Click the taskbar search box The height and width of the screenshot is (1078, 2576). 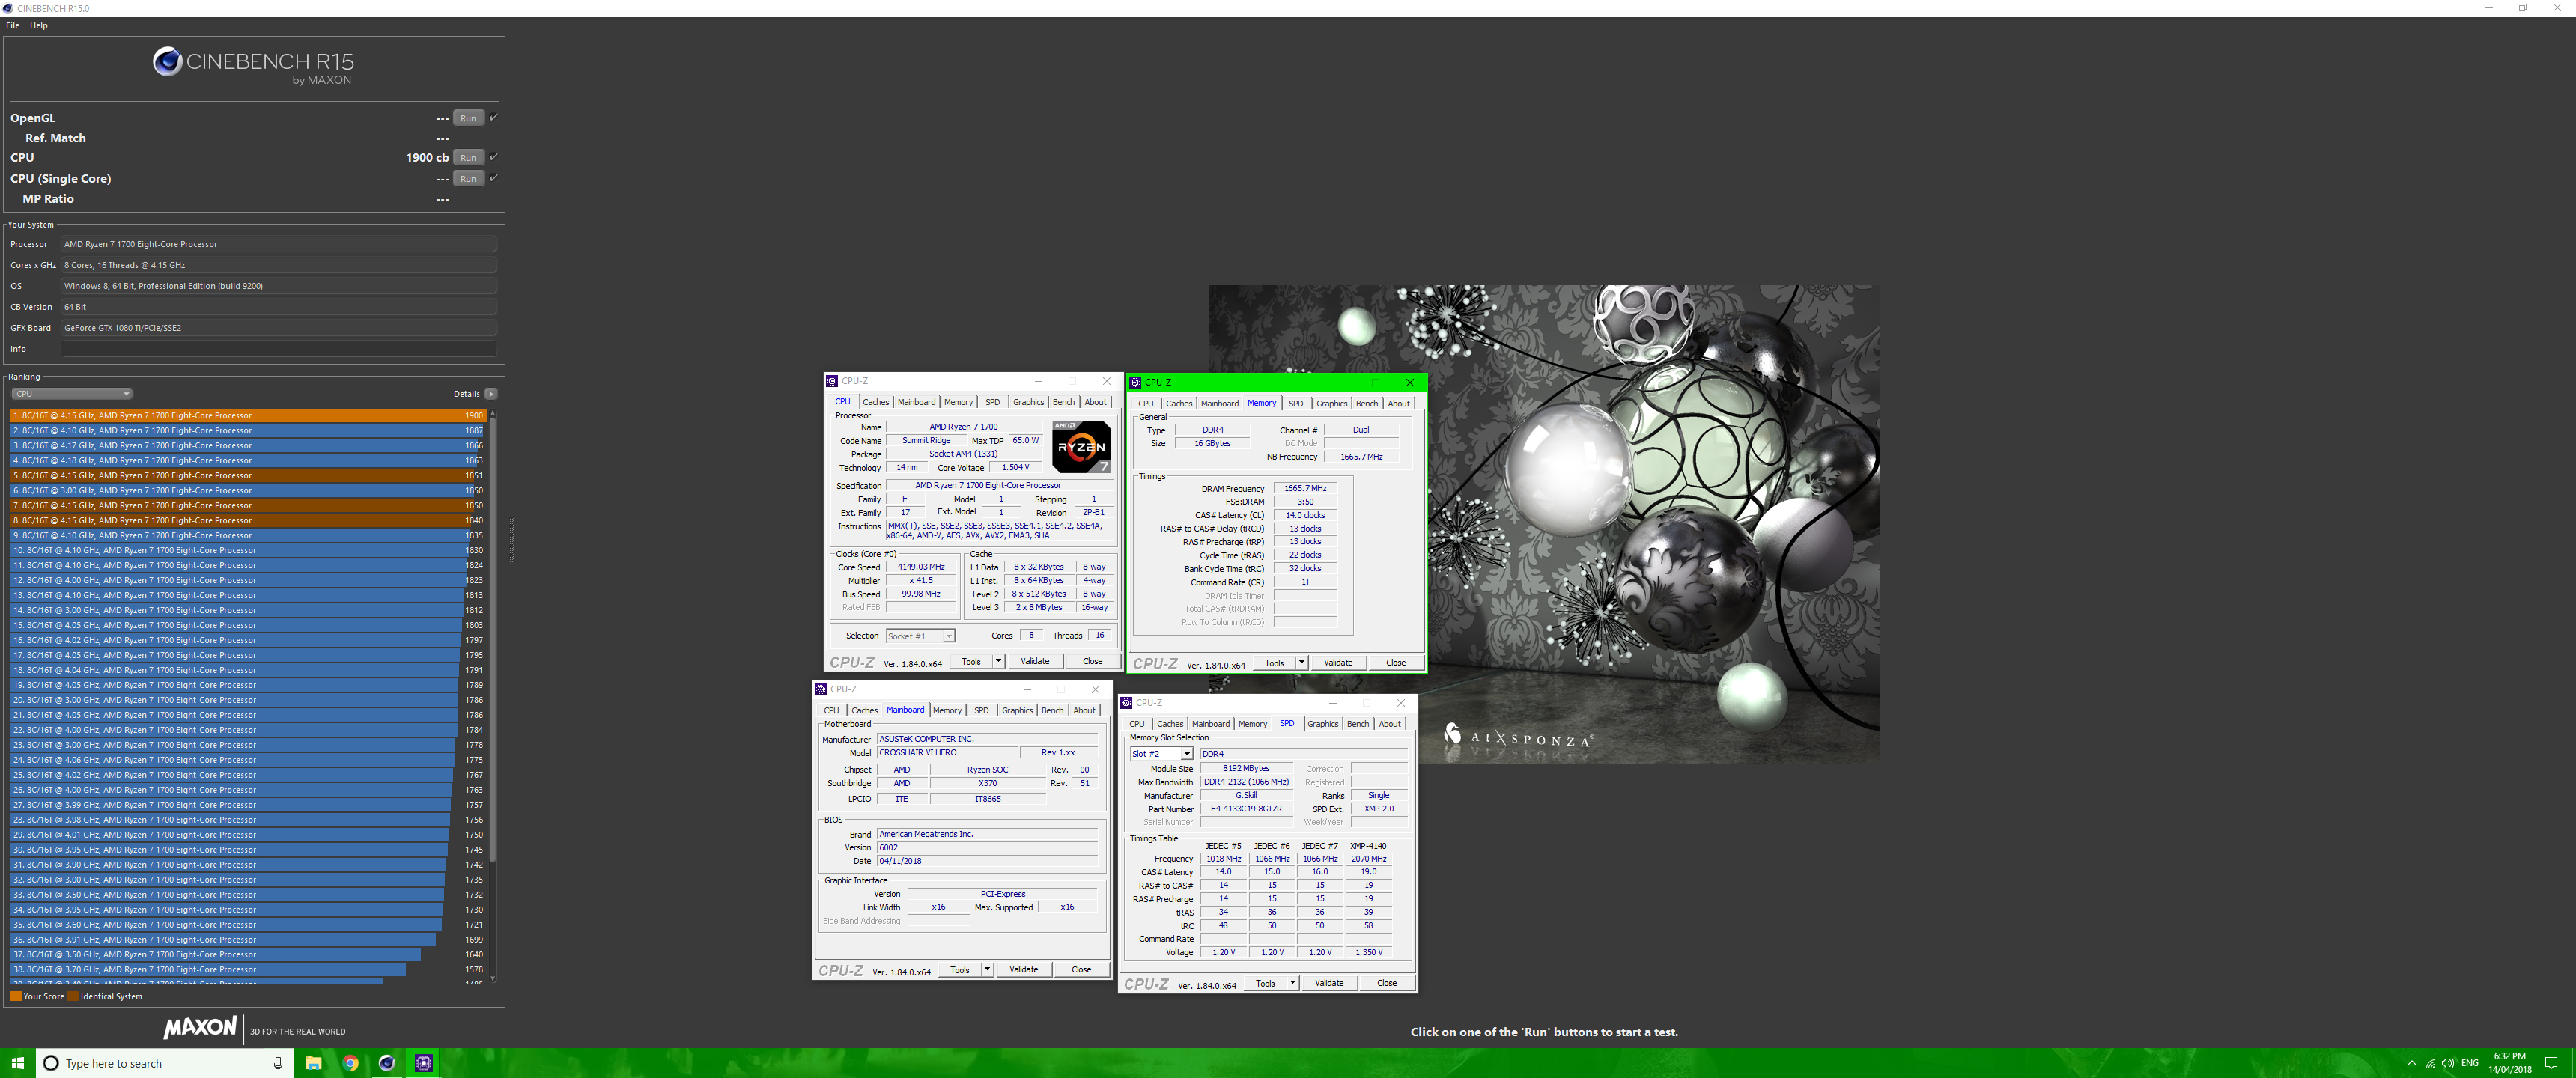pos(164,1063)
